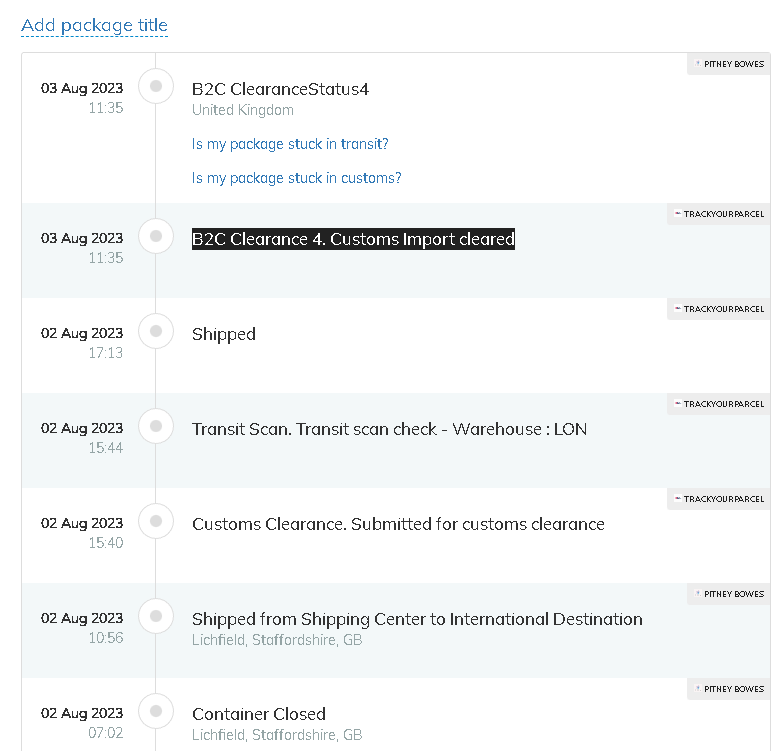Select timeline dot for Transit Scan event
This screenshot has width=778, height=751.
[x=156, y=427]
